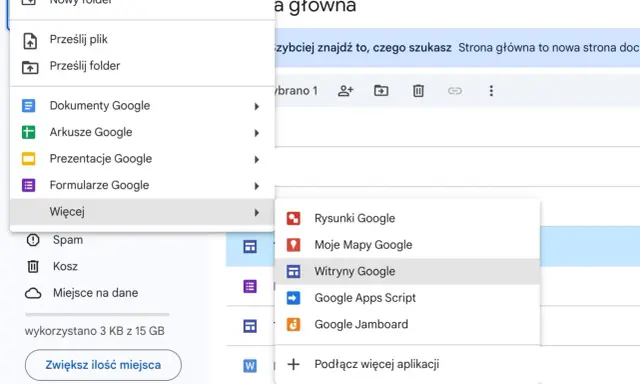Click the Sites file icon in highlighted row

pyautogui.click(x=250, y=247)
